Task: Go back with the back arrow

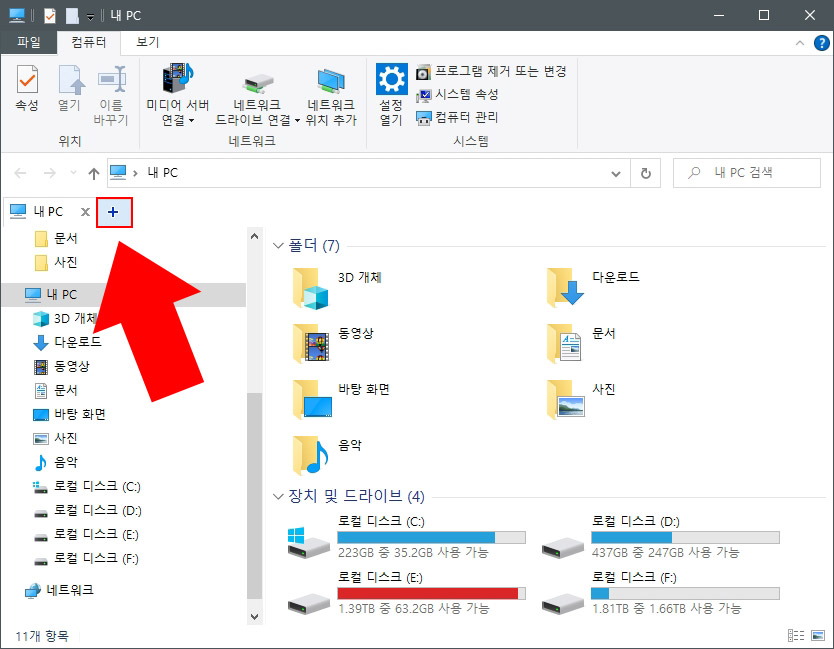Action: coord(21,173)
